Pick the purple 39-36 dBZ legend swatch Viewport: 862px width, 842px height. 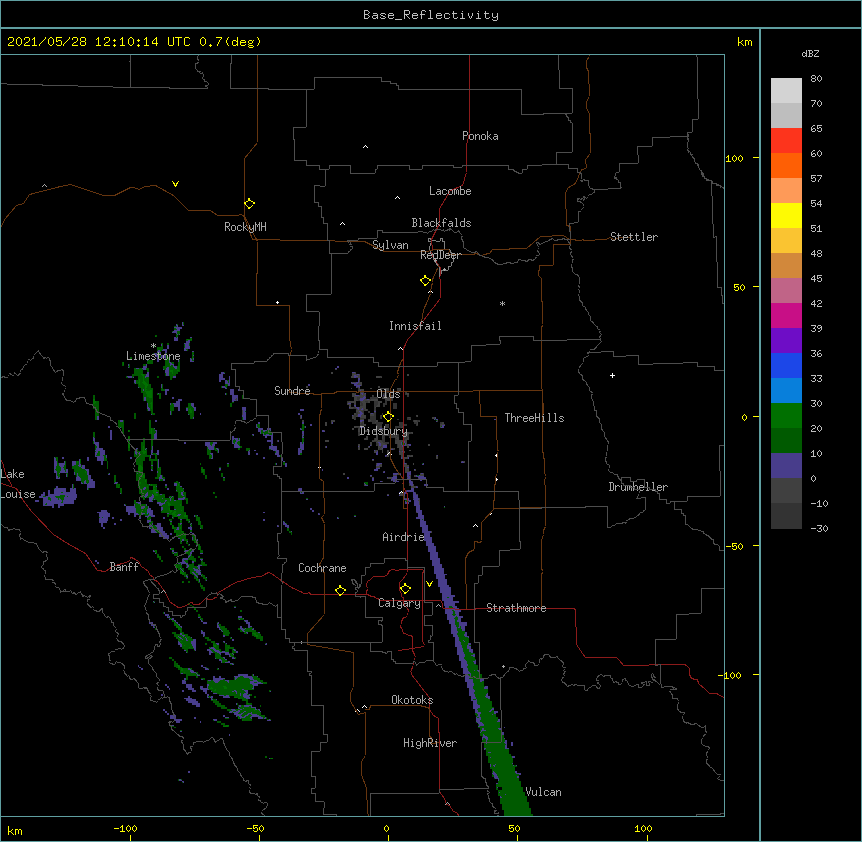point(786,341)
